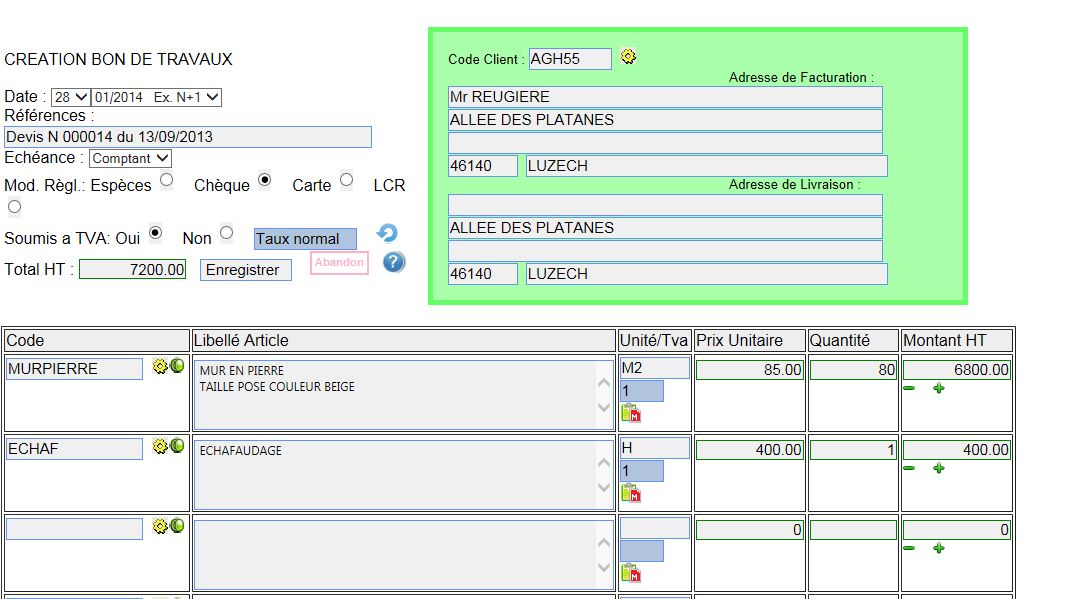Select the Carte payment radio button
Screen dimensions: 1072x599
tap(346, 181)
